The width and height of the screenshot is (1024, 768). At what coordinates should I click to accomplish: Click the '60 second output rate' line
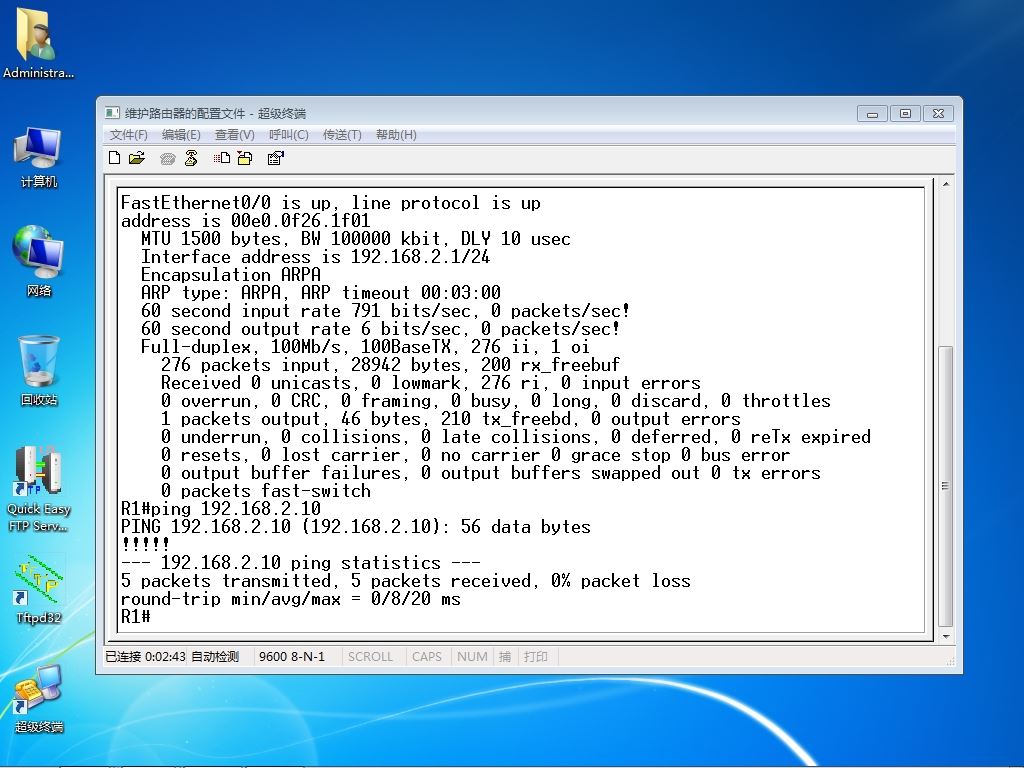(381, 329)
